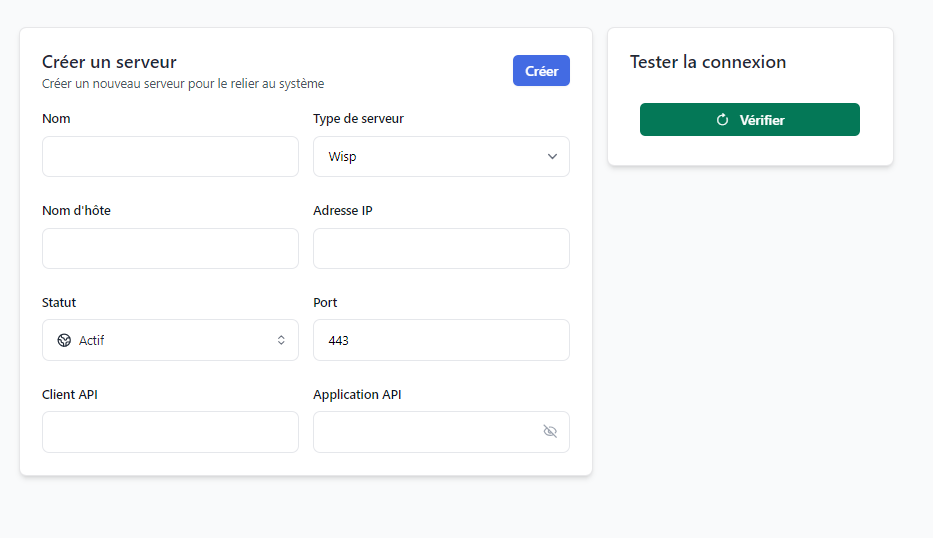The image size is (933, 538).
Task: Click the subtitle under Créer un serveur
Action: pyautogui.click(x=183, y=84)
